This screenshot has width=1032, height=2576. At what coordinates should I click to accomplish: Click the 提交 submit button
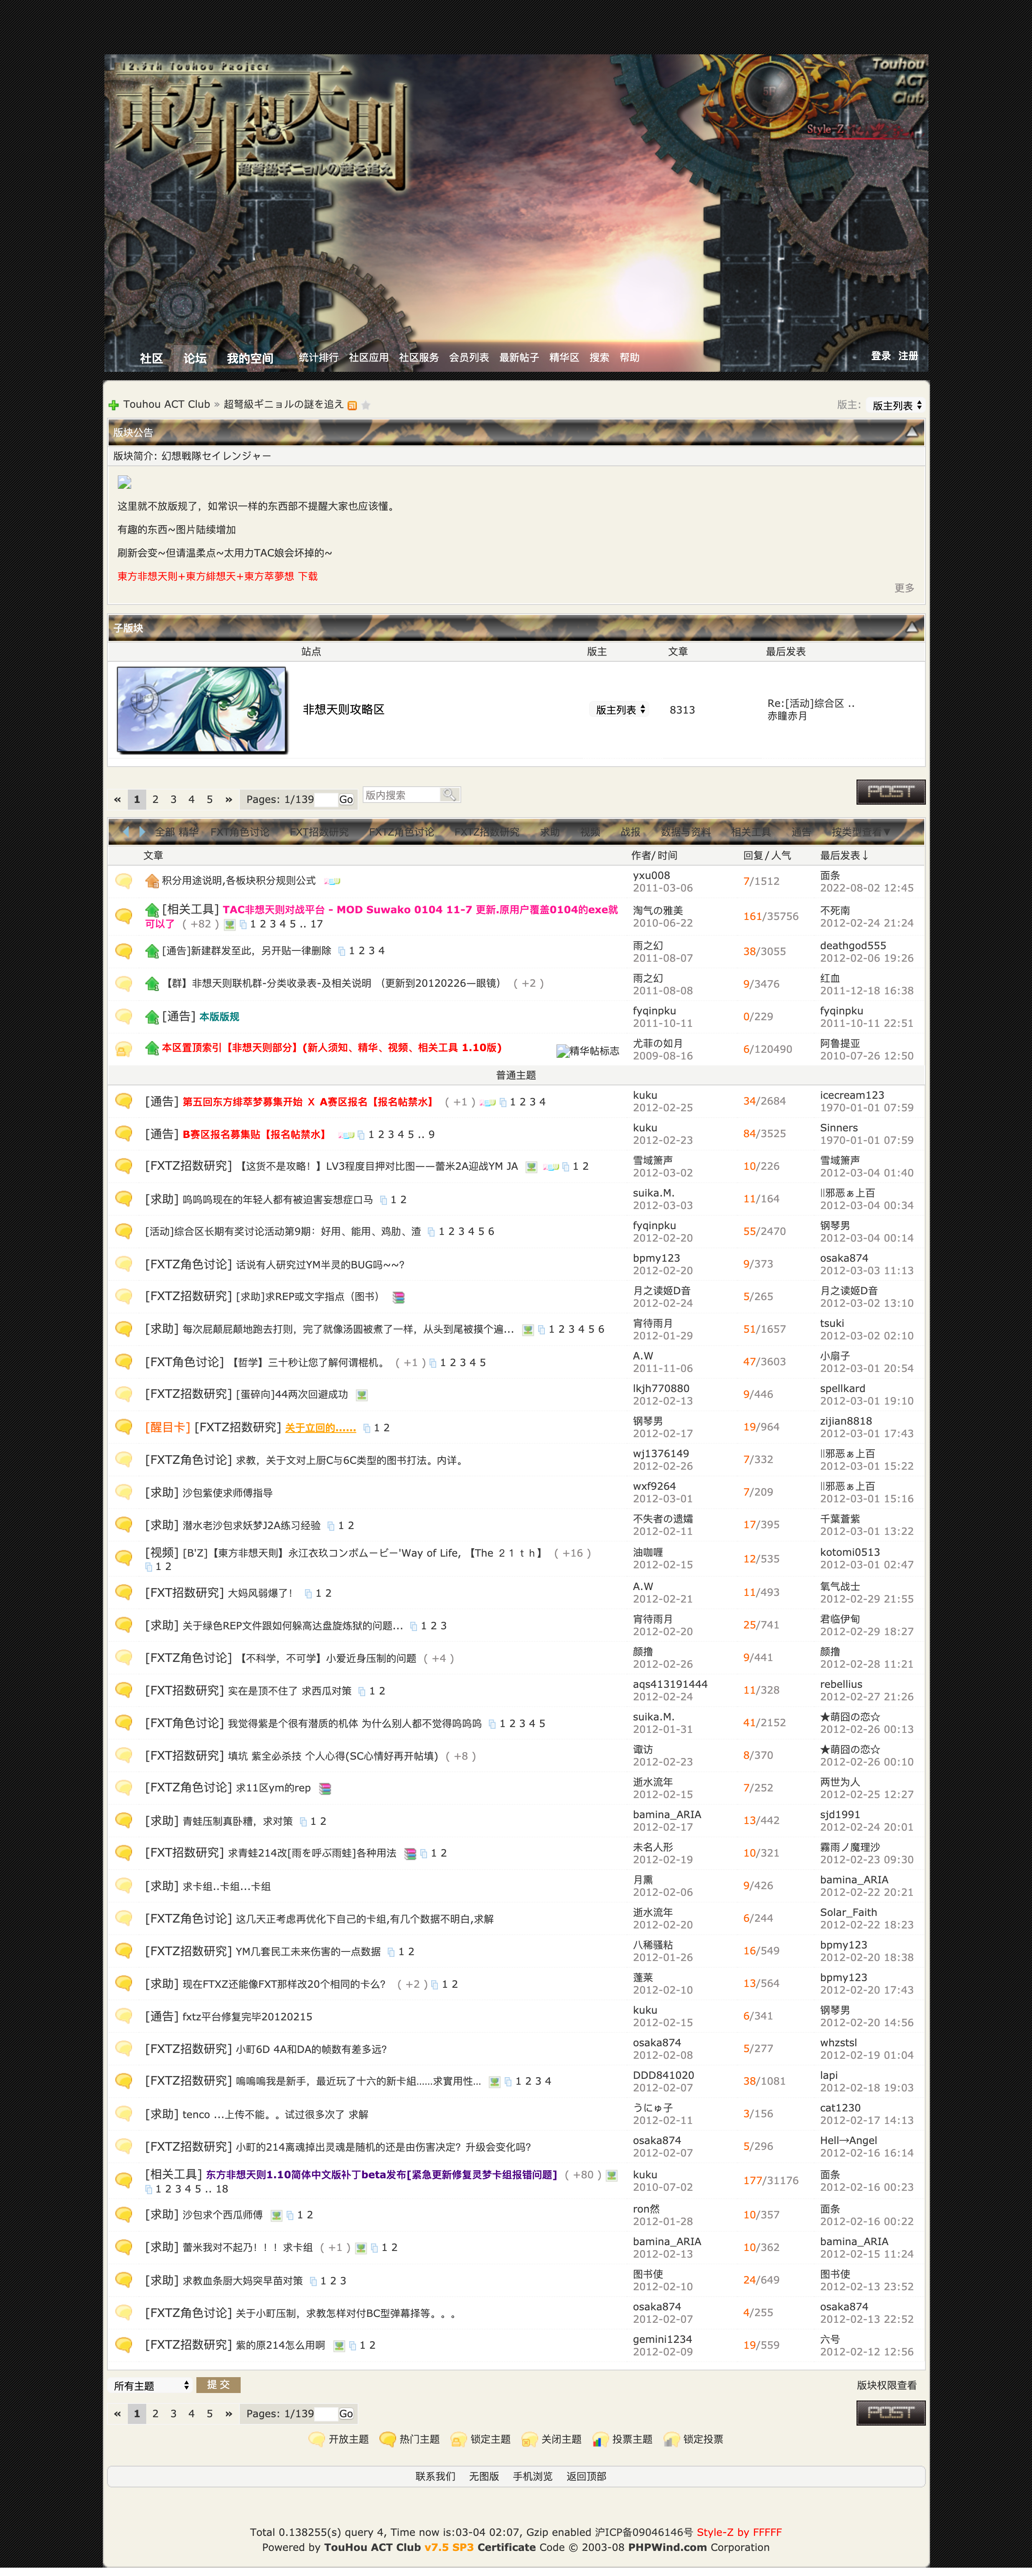pyautogui.click(x=218, y=2385)
